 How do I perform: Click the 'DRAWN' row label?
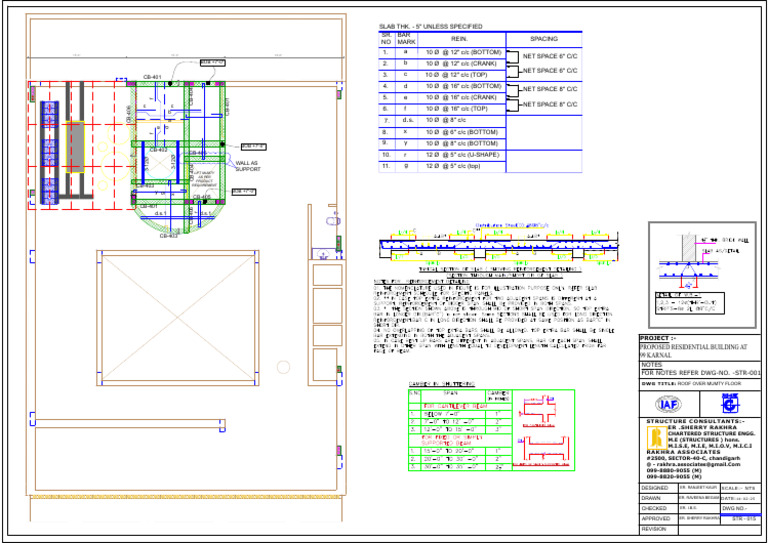[x=651, y=498]
